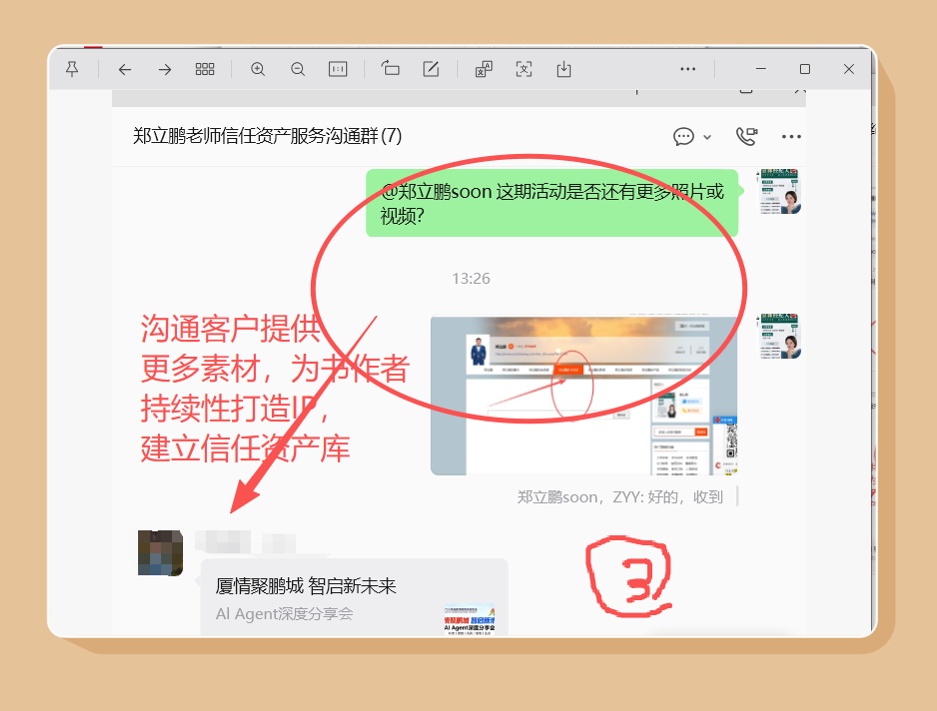
Task: Save the image via download icon
Action: 564,69
